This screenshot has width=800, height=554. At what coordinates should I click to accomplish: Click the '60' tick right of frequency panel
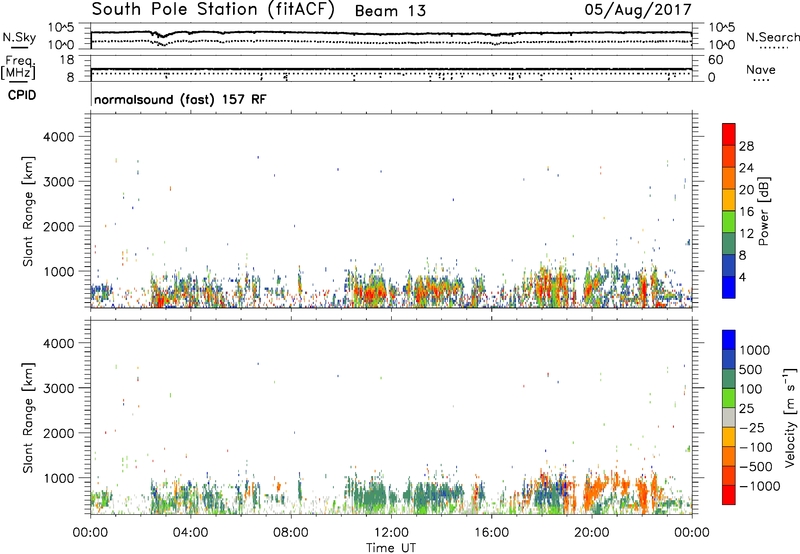(716, 60)
